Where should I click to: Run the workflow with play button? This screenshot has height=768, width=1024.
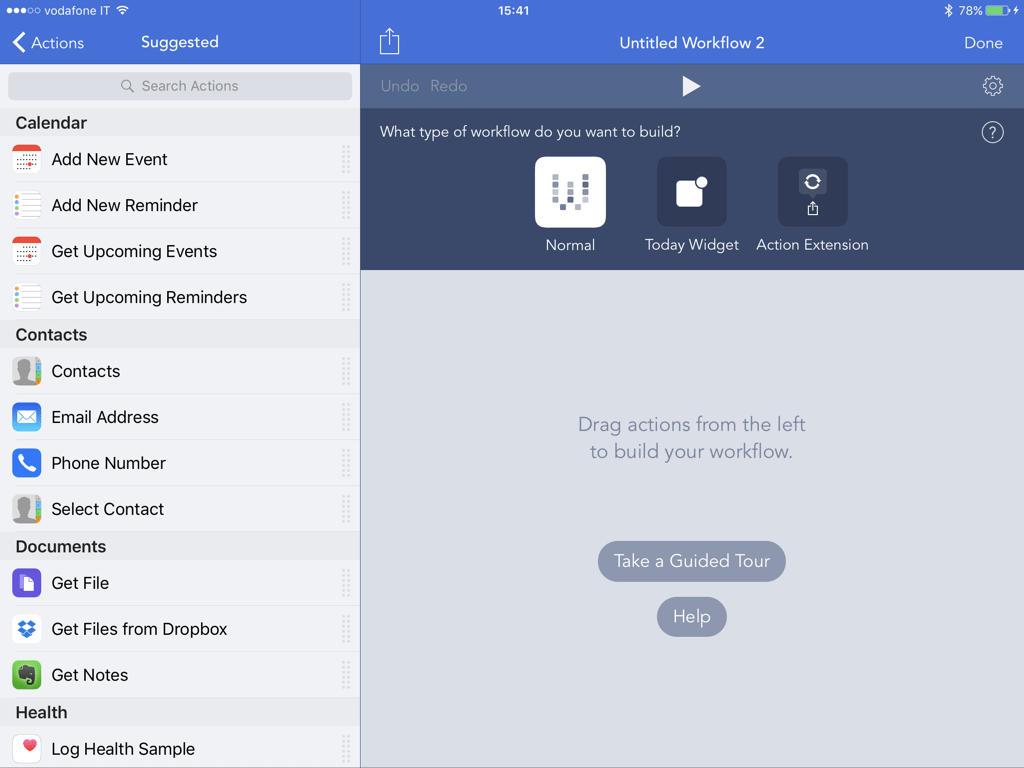tap(691, 86)
